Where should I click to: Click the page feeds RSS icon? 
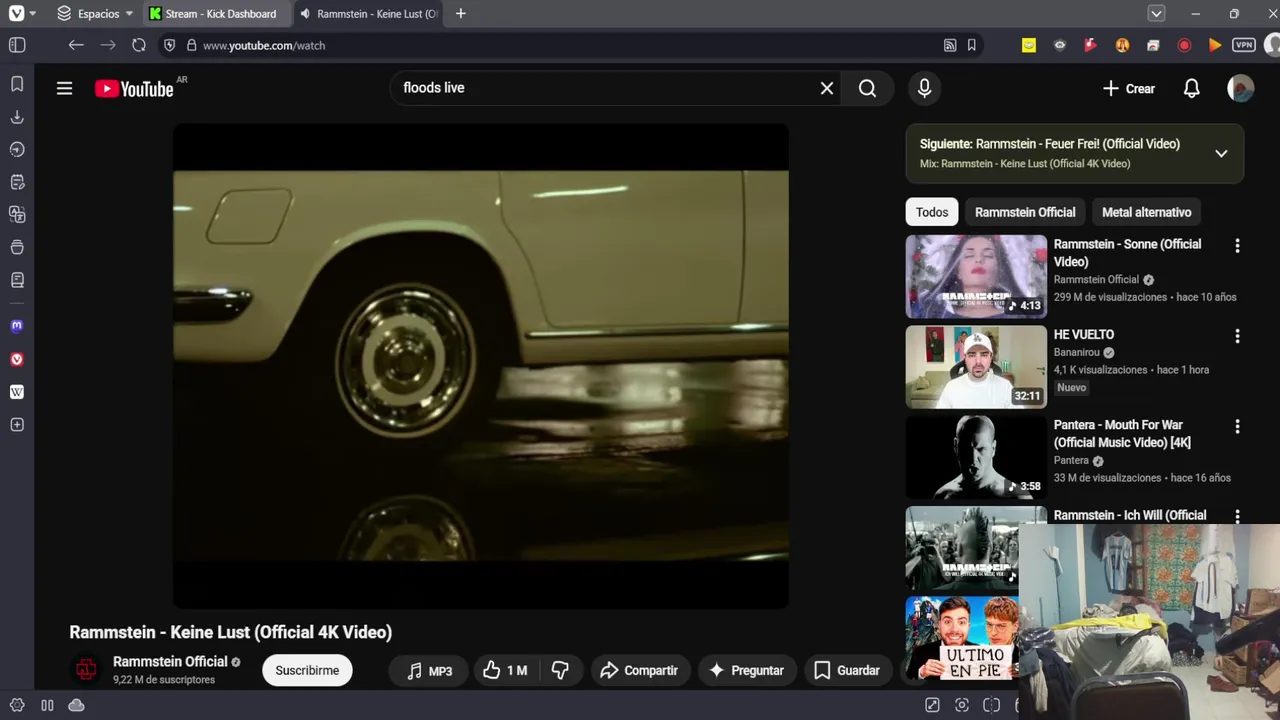coord(950,45)
